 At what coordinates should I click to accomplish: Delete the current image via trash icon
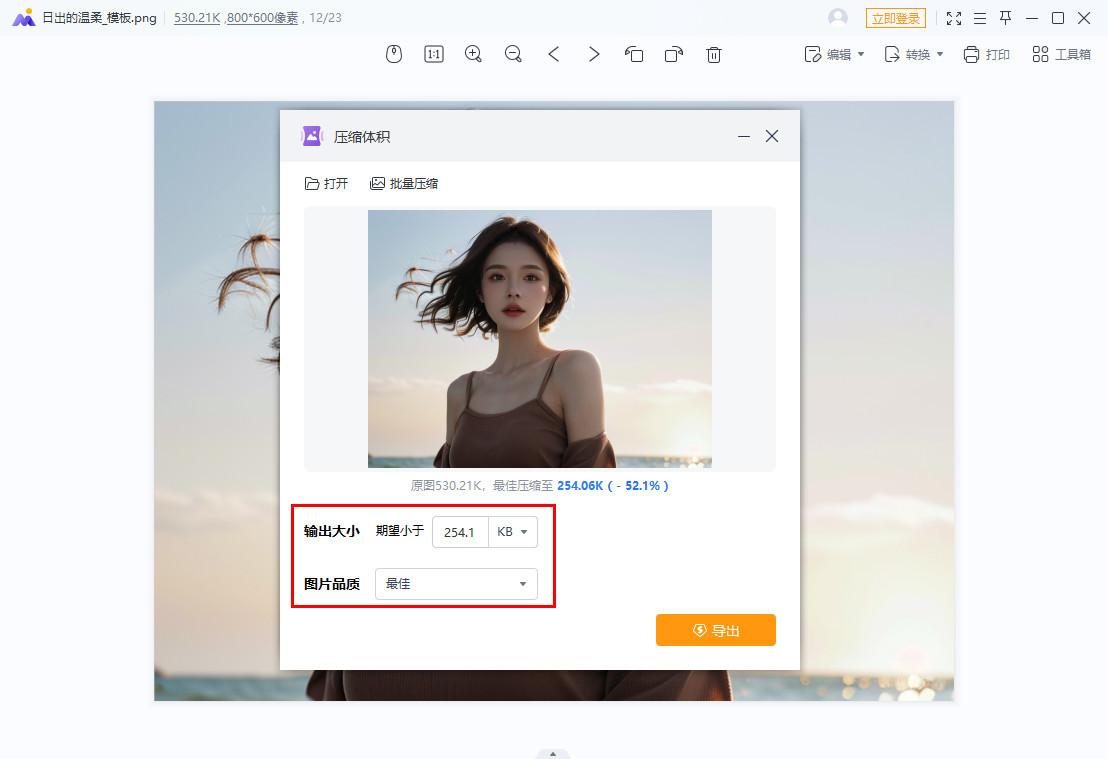pyautogui.click(x=713, y=54)
